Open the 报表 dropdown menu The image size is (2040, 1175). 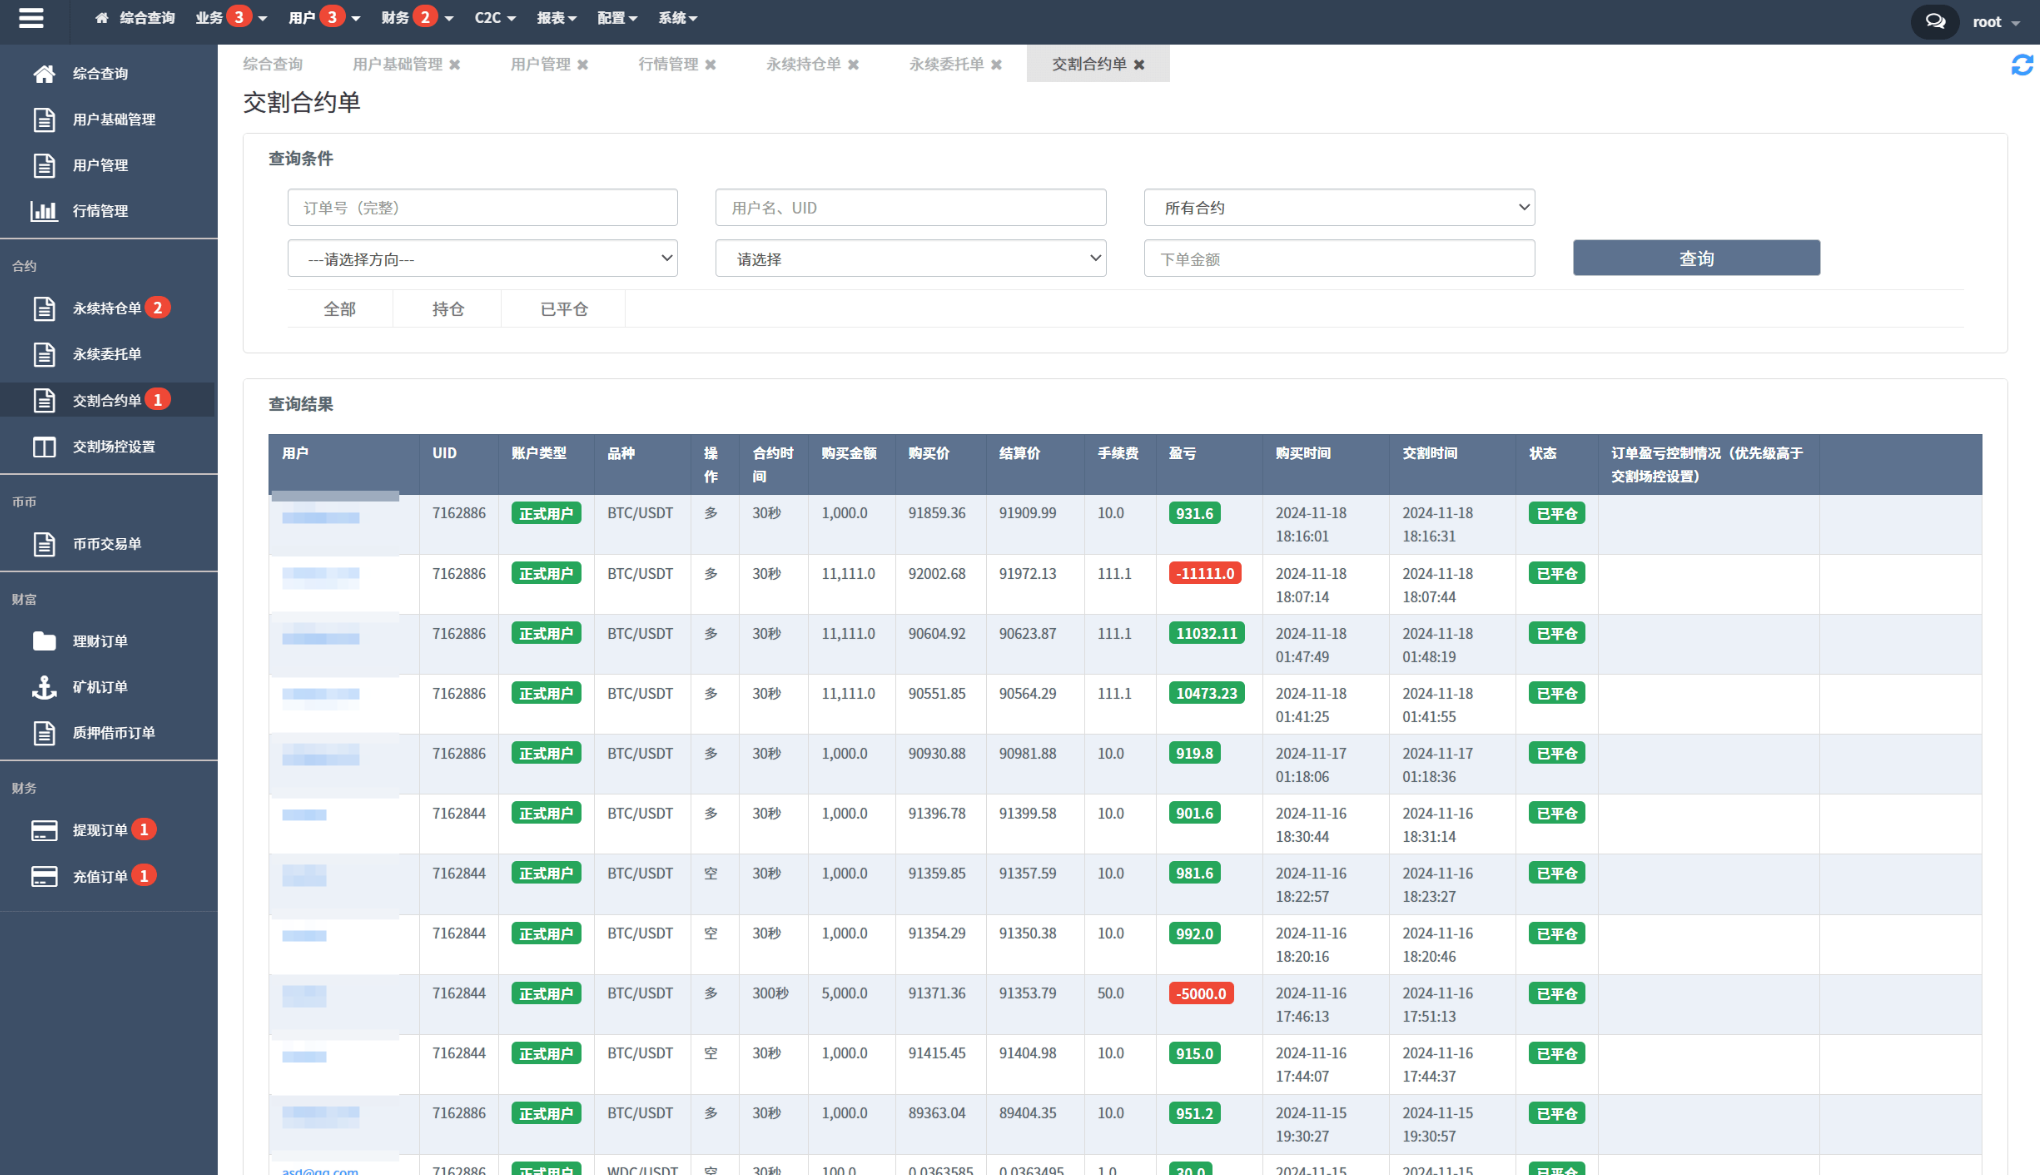tap(557, 18)
